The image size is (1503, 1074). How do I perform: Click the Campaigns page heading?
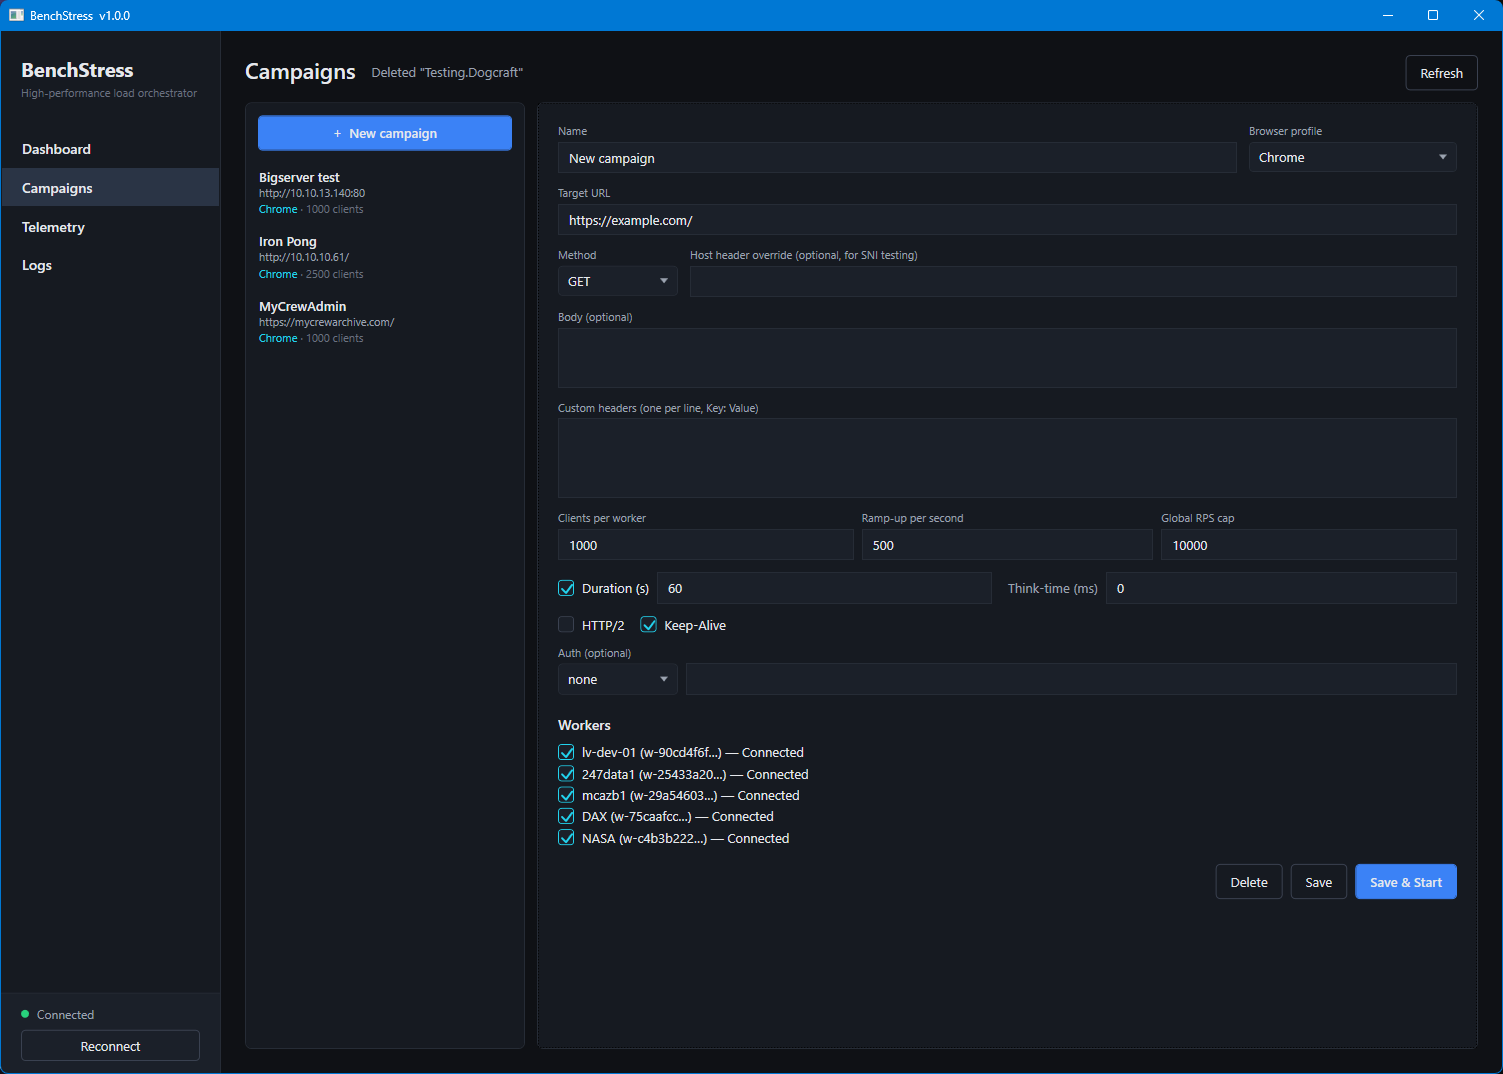[300, 72]
